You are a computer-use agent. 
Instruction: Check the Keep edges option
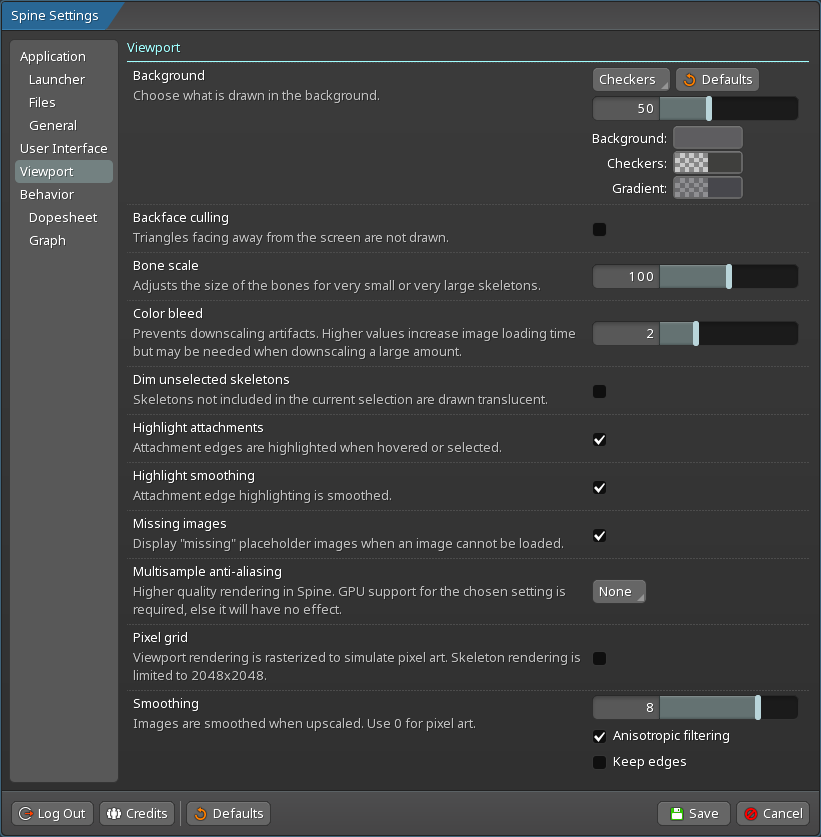[600, 763]
